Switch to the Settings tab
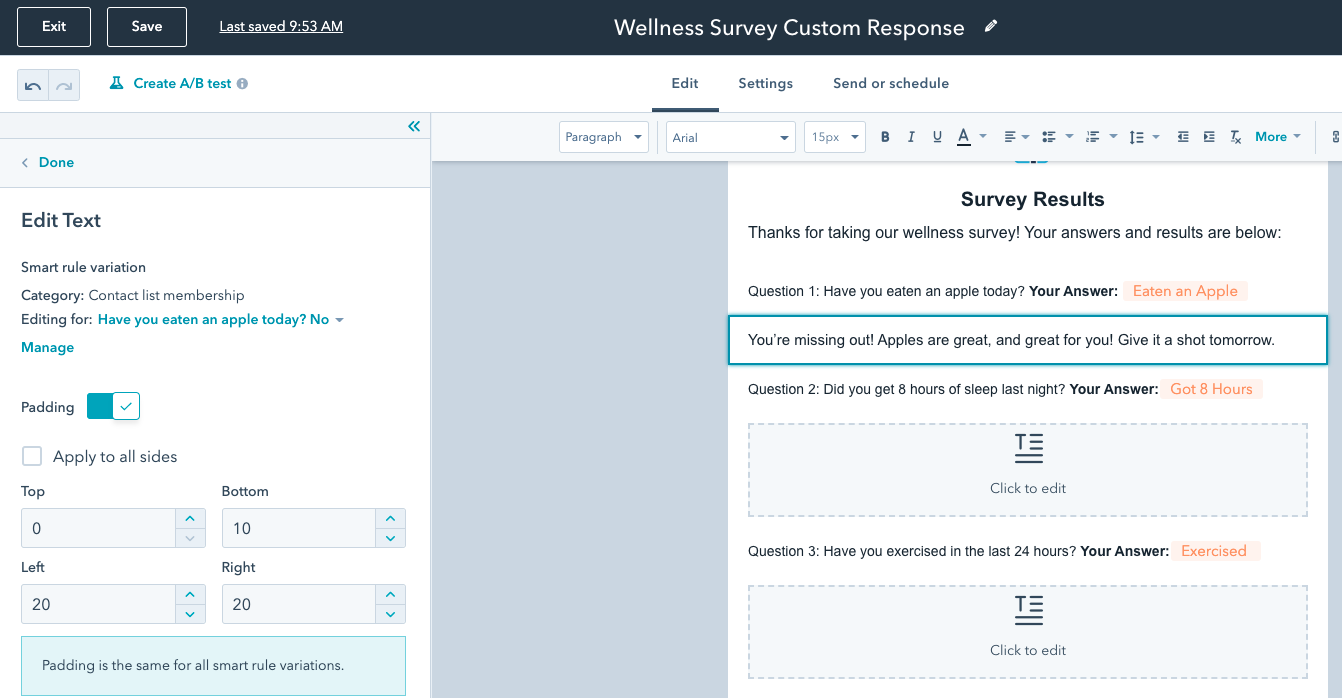The image size is (1342, 698). [x=766, y=84]
